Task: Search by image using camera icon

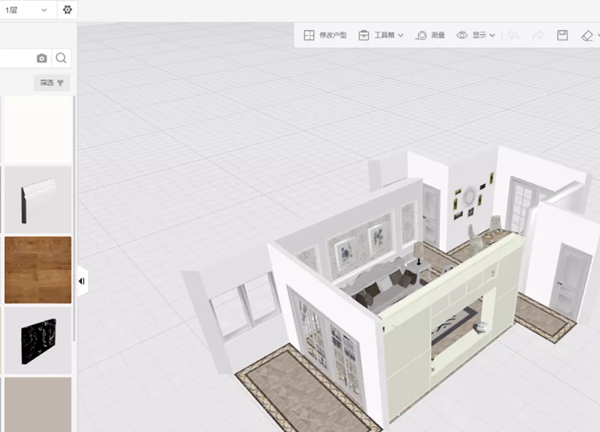Action: click(42, 58)
